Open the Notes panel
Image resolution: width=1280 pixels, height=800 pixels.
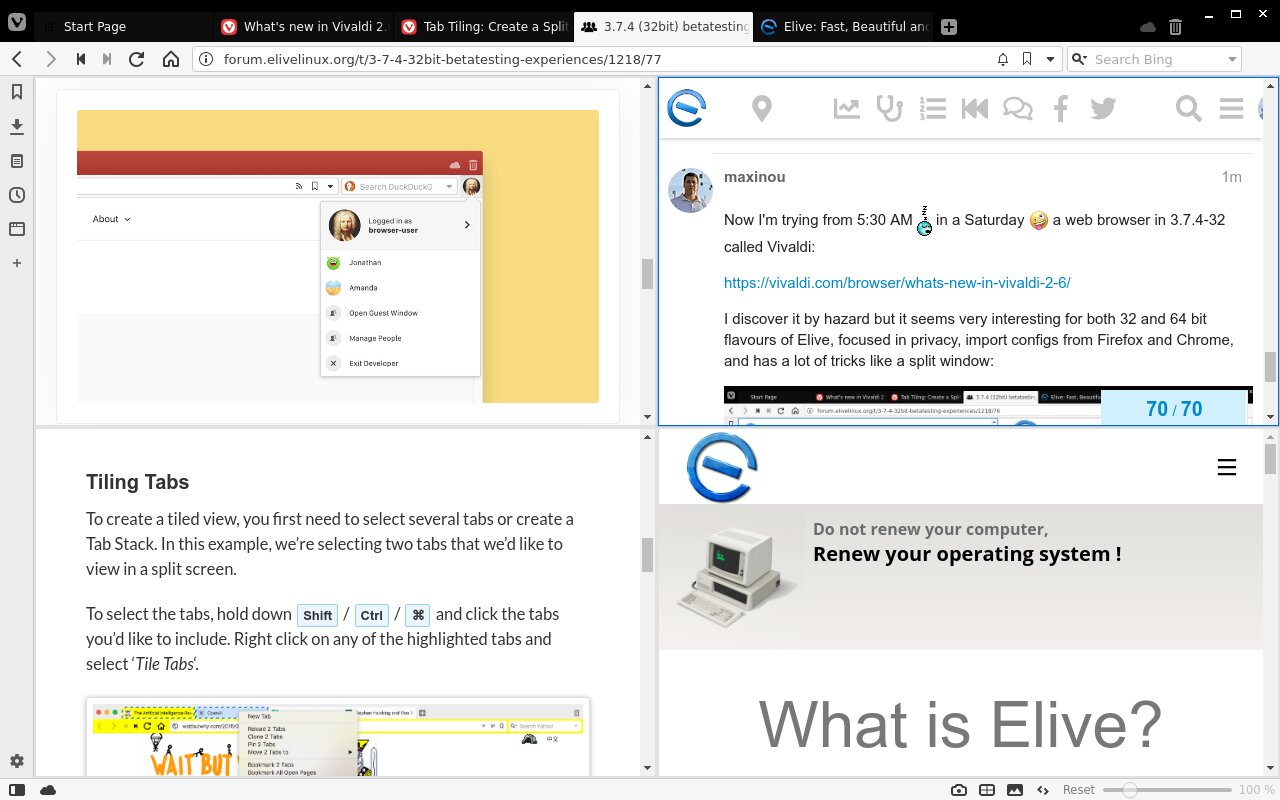17,160
